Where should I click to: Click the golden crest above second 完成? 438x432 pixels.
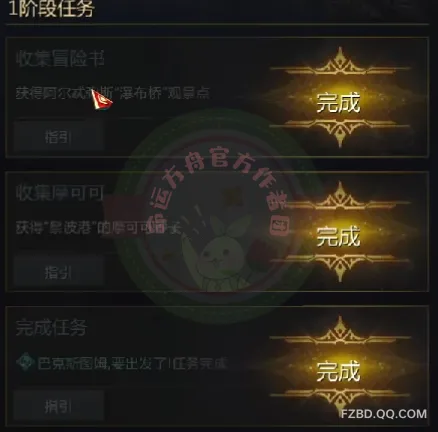[x=339, y=197]
